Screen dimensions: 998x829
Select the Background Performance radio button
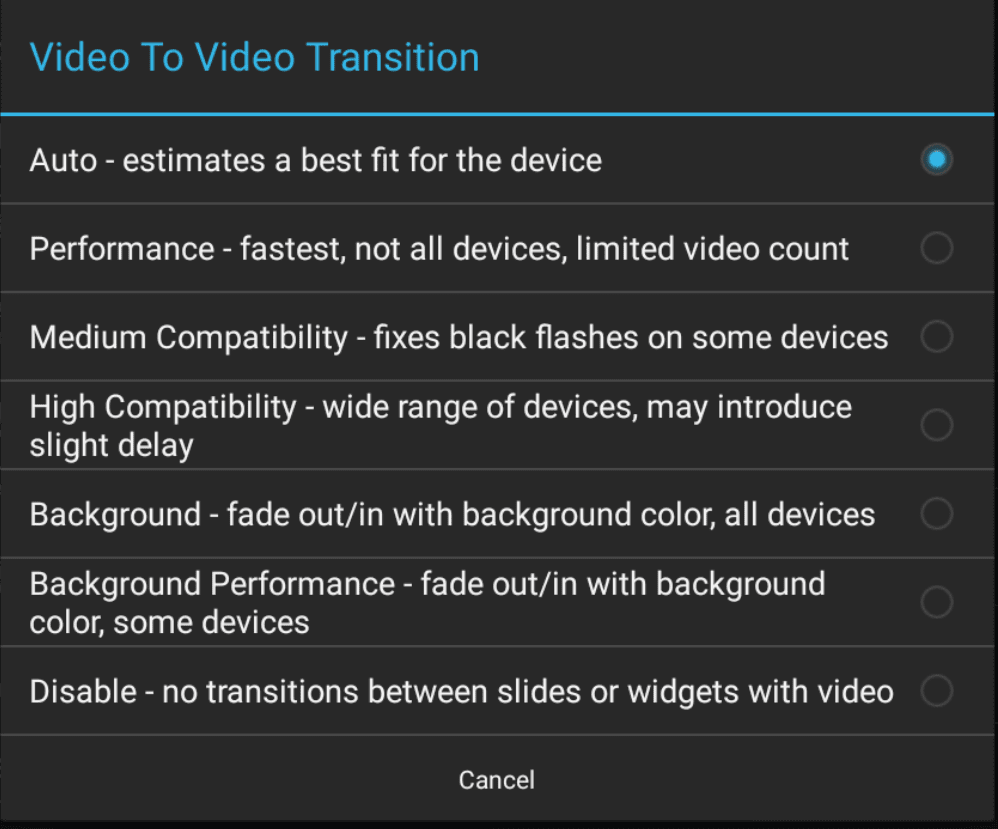937,602
